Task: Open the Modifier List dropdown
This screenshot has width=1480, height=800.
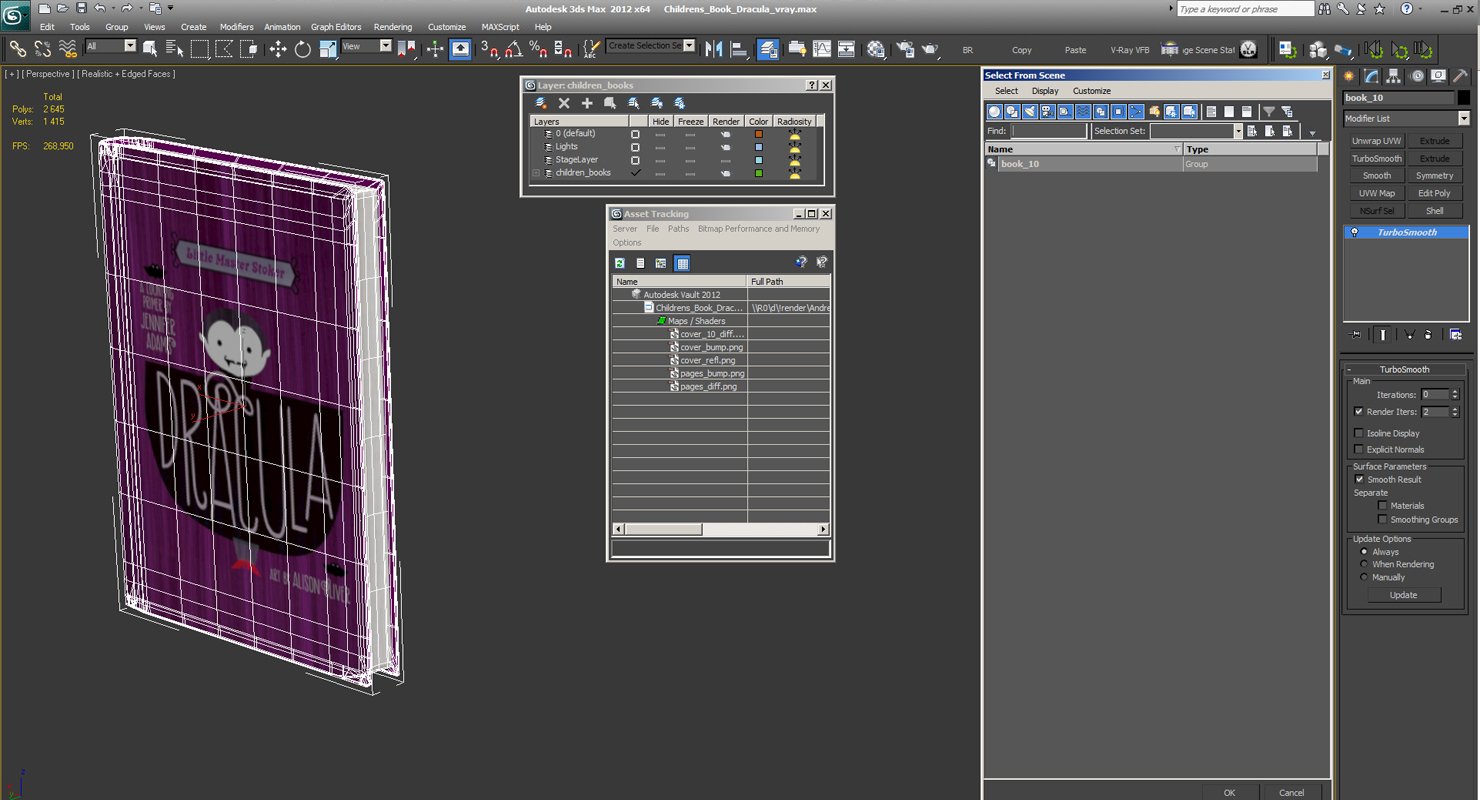Action: point(1464,118)
